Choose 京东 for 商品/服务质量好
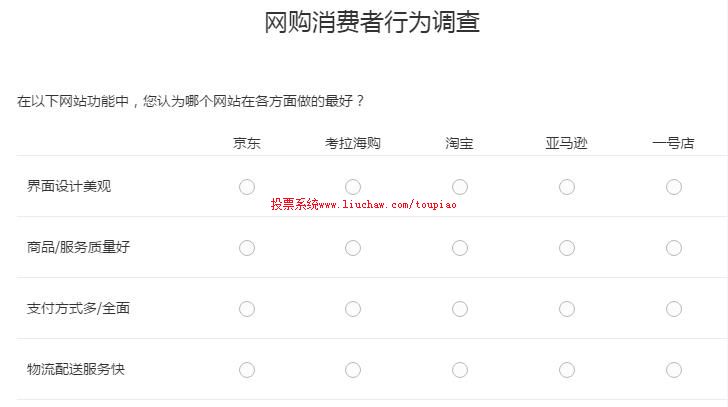 click(x=247, y=248)
